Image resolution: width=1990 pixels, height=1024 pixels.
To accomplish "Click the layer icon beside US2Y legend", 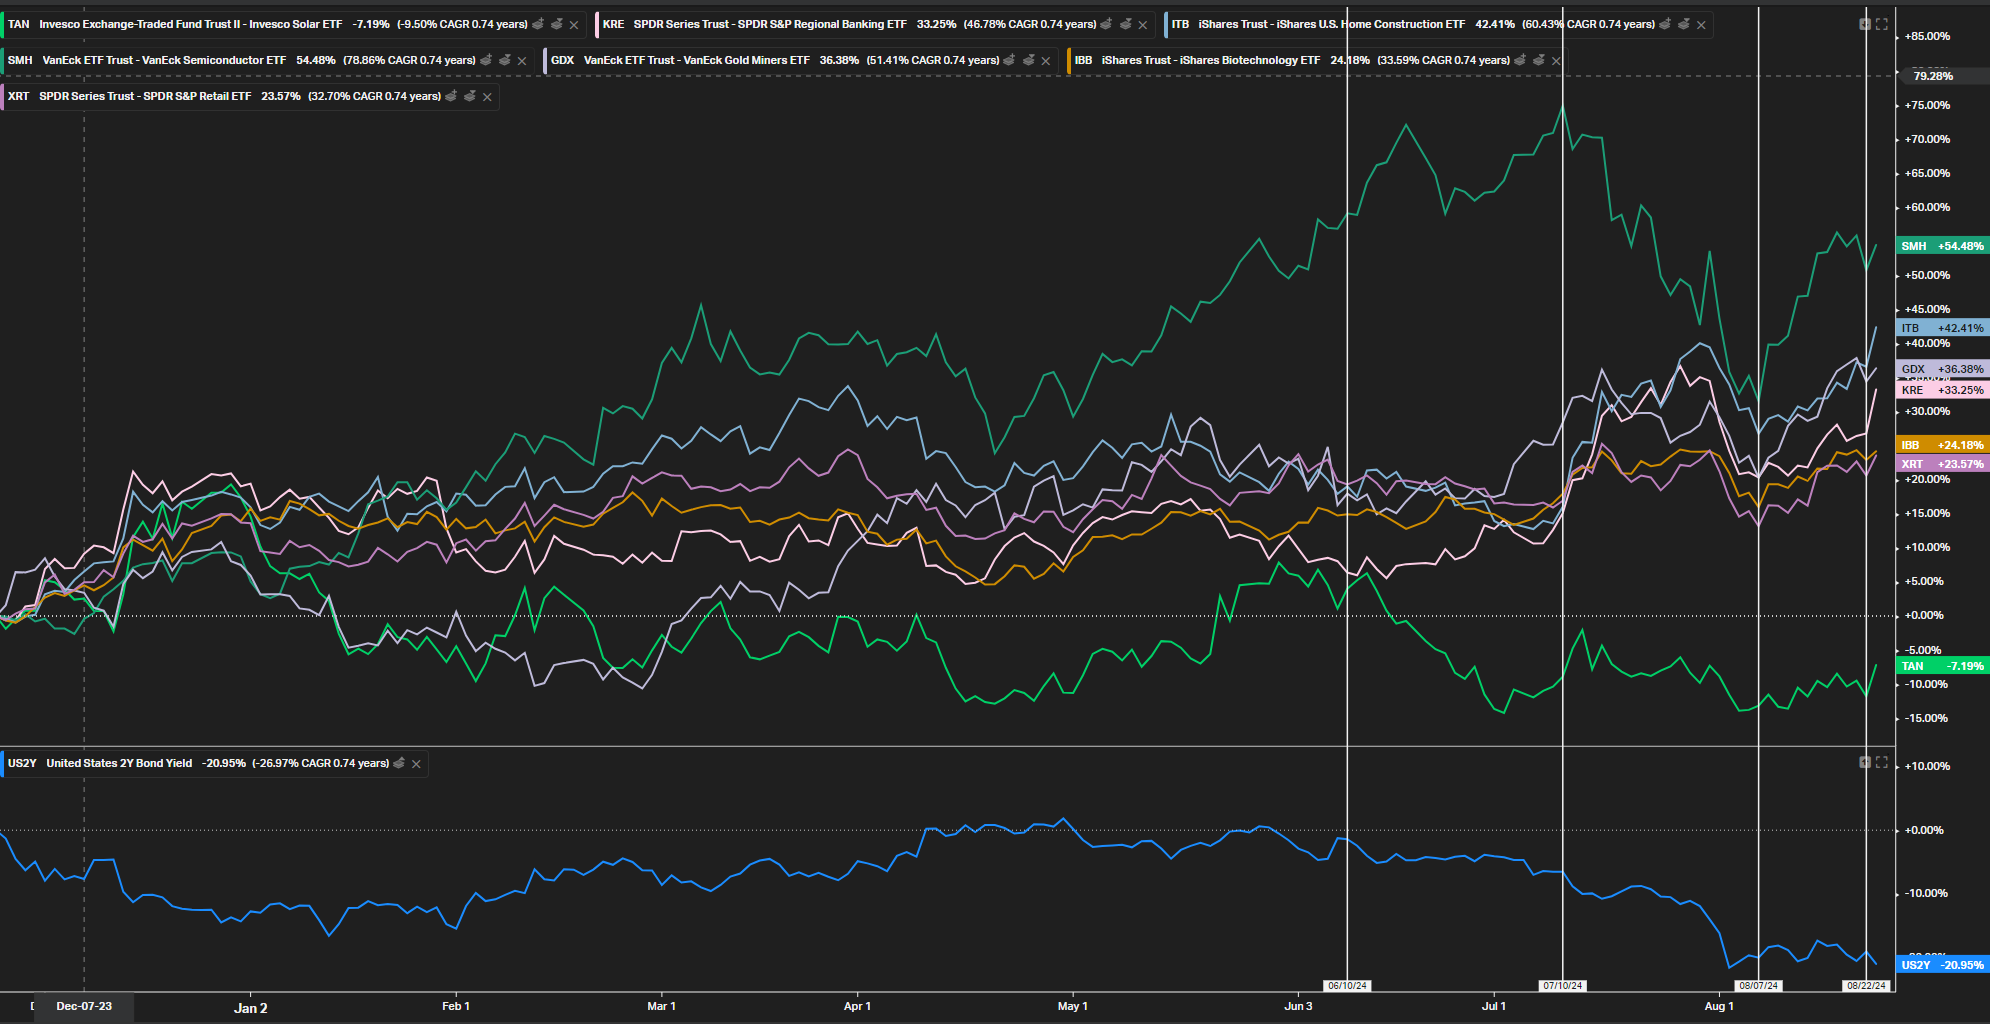I will point(400,763).
